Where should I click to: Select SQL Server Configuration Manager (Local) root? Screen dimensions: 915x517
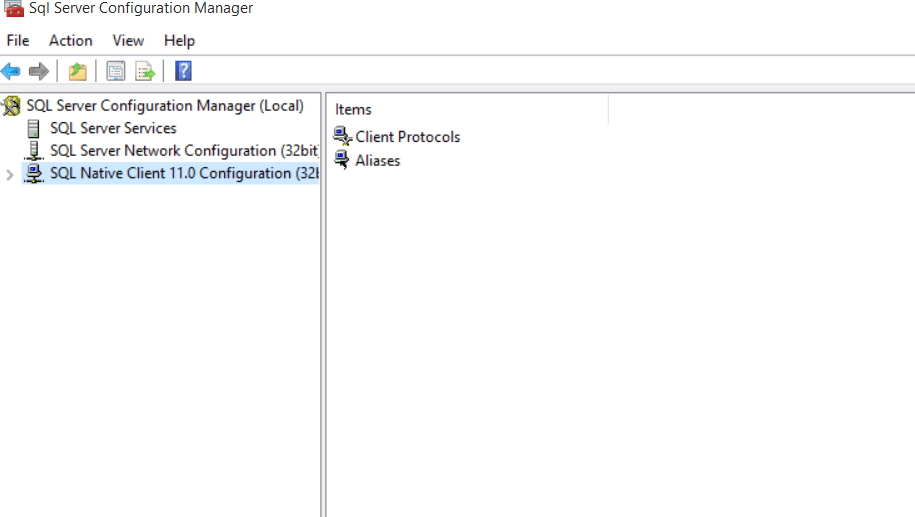pos(165,106)
